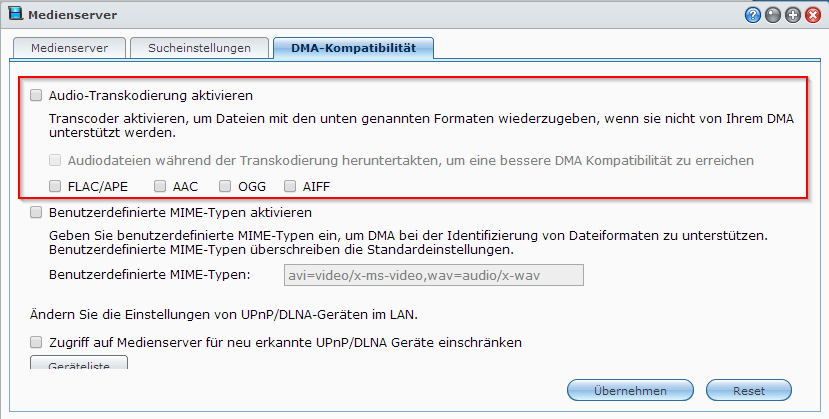Click the Medienserver app icon in title bar
Image resolution: width=829 pixels, height=419 pixels.
(15, 15)
